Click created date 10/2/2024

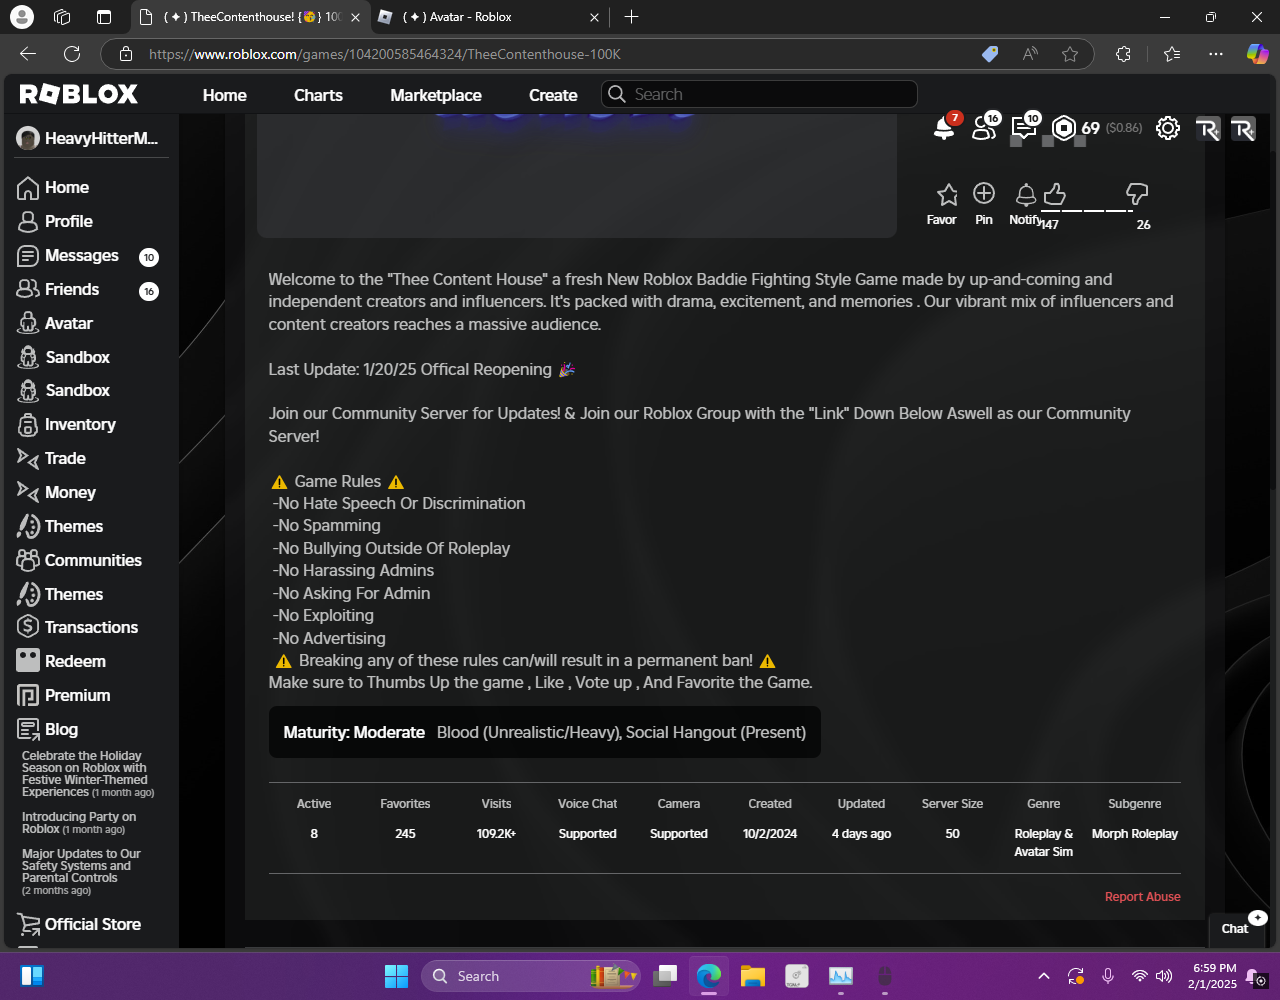pos(770,834)
